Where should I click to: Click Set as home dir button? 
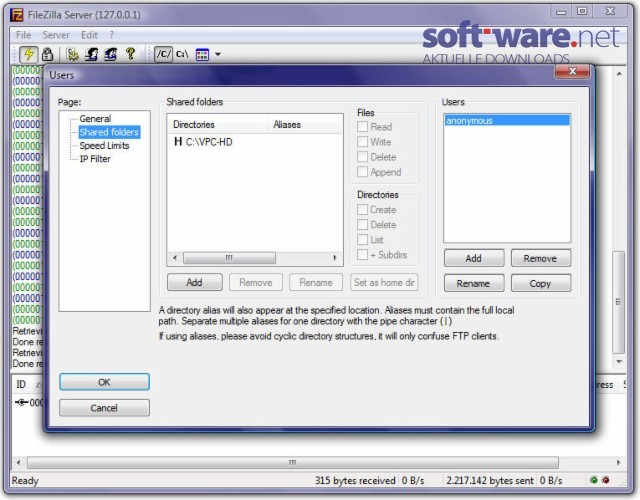pos(384,282)
